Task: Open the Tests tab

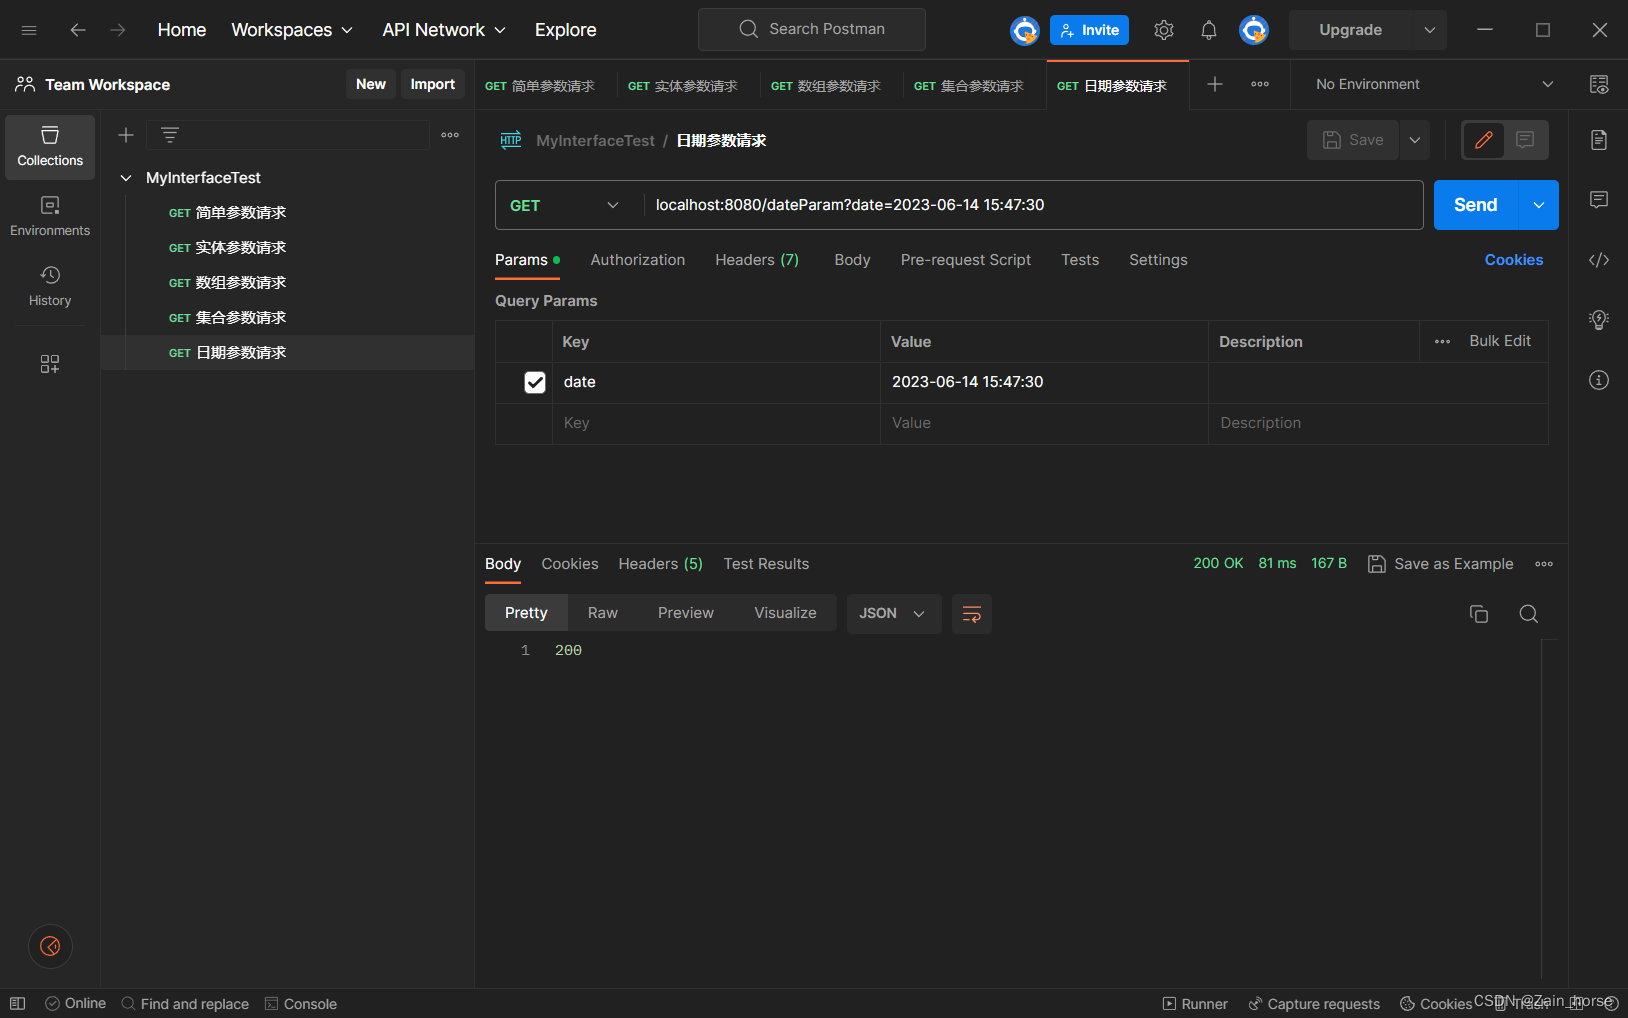Action: click(1080, 260)
